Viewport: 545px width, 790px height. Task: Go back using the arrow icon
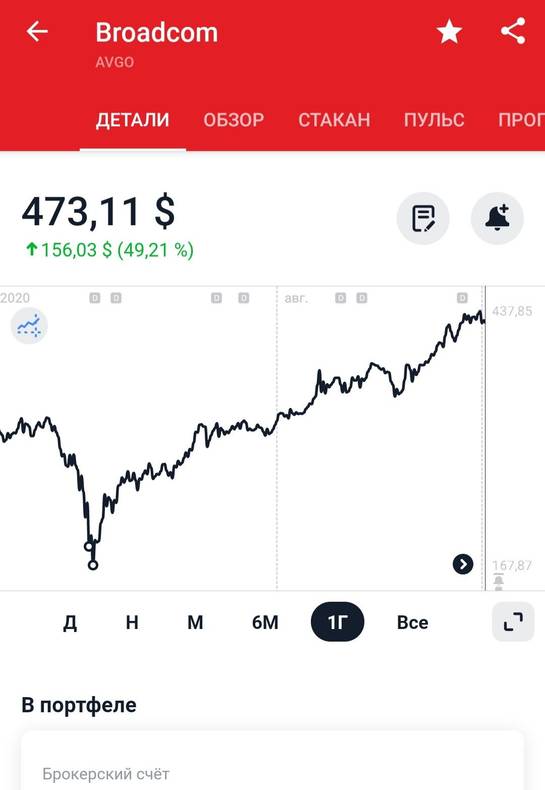37,32
